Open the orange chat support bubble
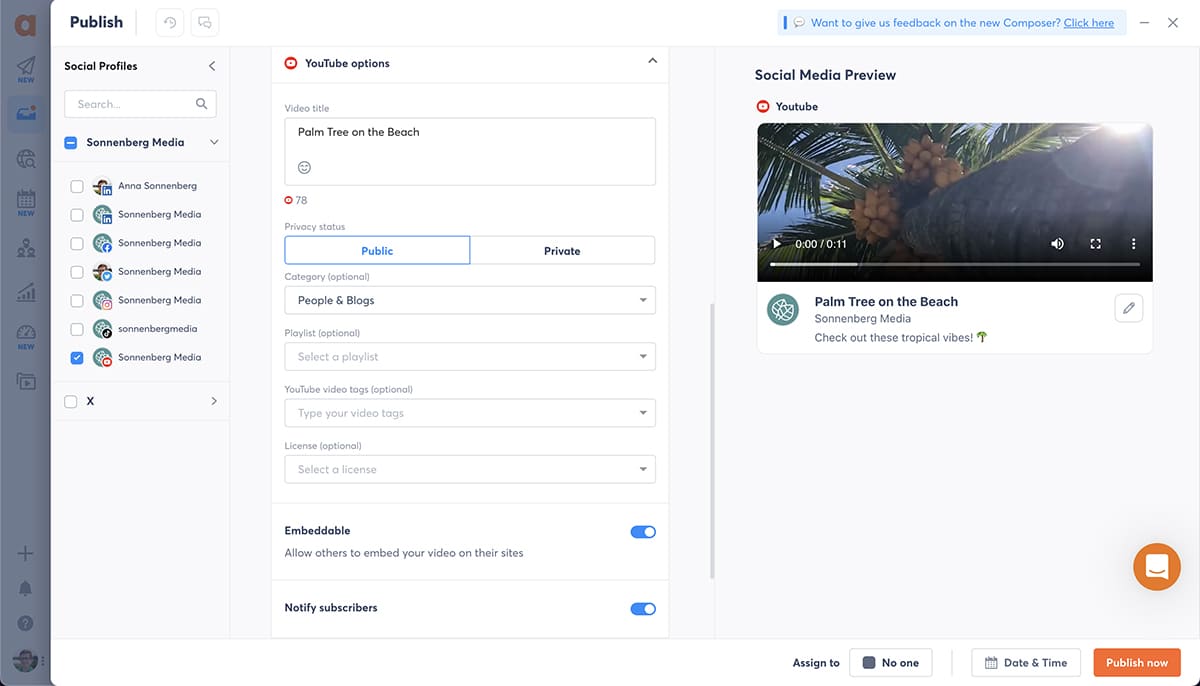 [1157, 567]
